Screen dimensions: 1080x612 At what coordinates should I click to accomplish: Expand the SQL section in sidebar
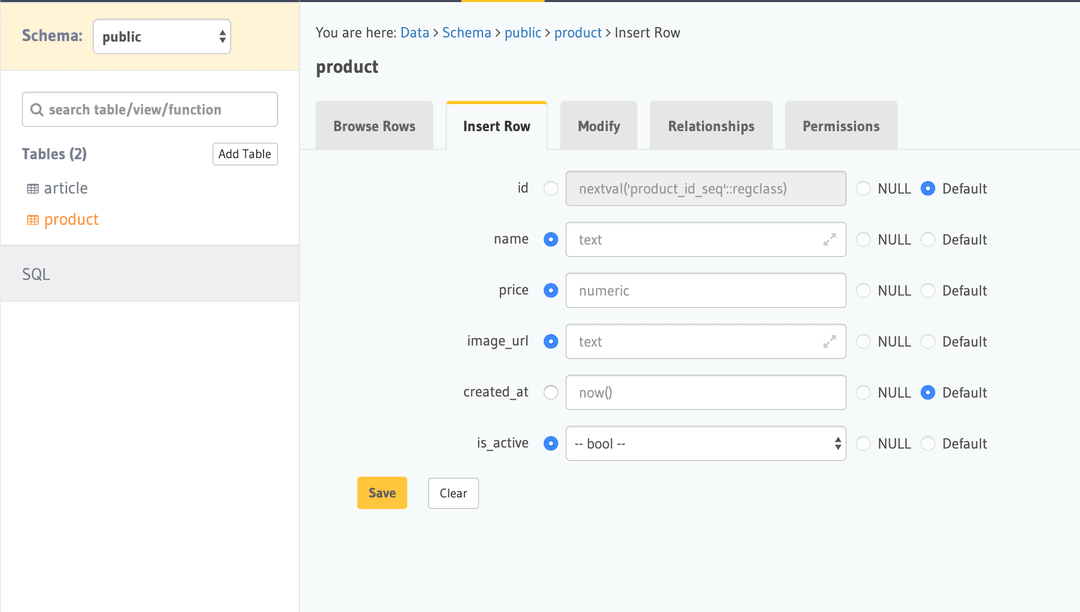pyautogui.click(x=35, y=273)
